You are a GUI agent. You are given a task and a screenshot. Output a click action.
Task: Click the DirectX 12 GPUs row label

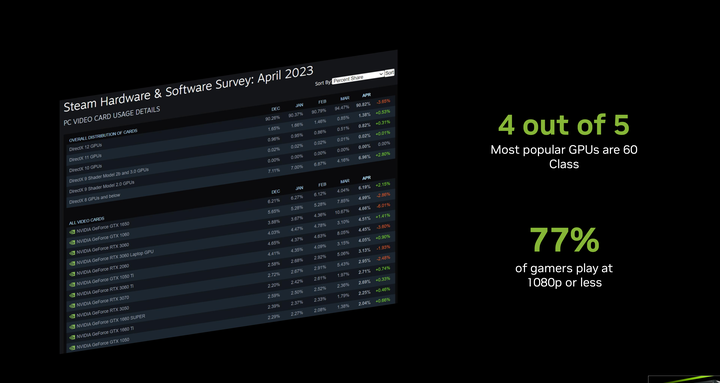click(x=85, y=146)
